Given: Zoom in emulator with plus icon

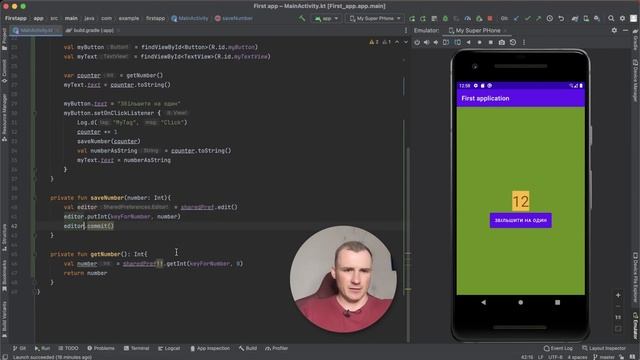Looking at the screenshot, I should (x=618, y=295).
